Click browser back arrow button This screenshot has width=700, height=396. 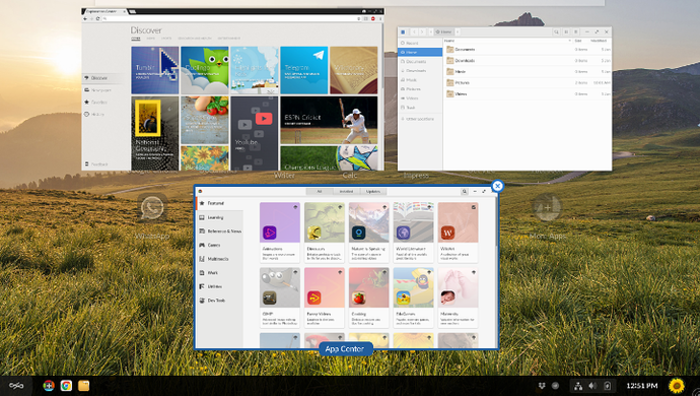86,19
